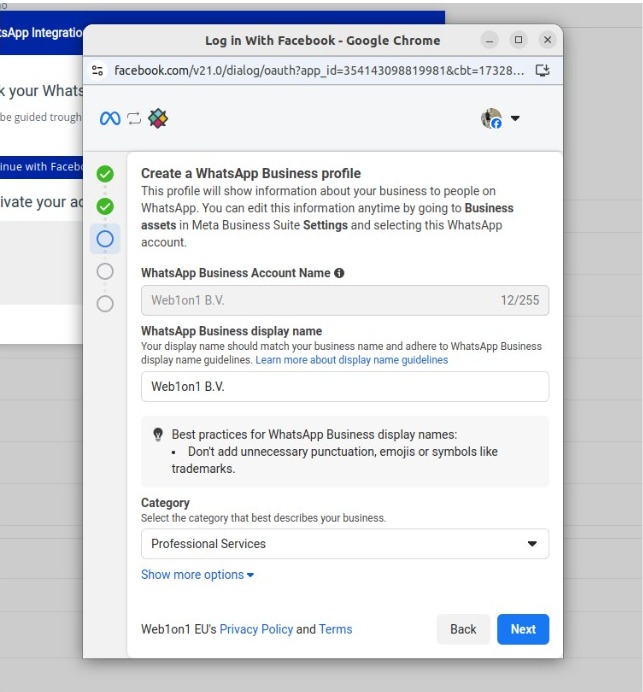Click the icon at right end of address bar
643x692 pixels.
click(x=543, y=70)
